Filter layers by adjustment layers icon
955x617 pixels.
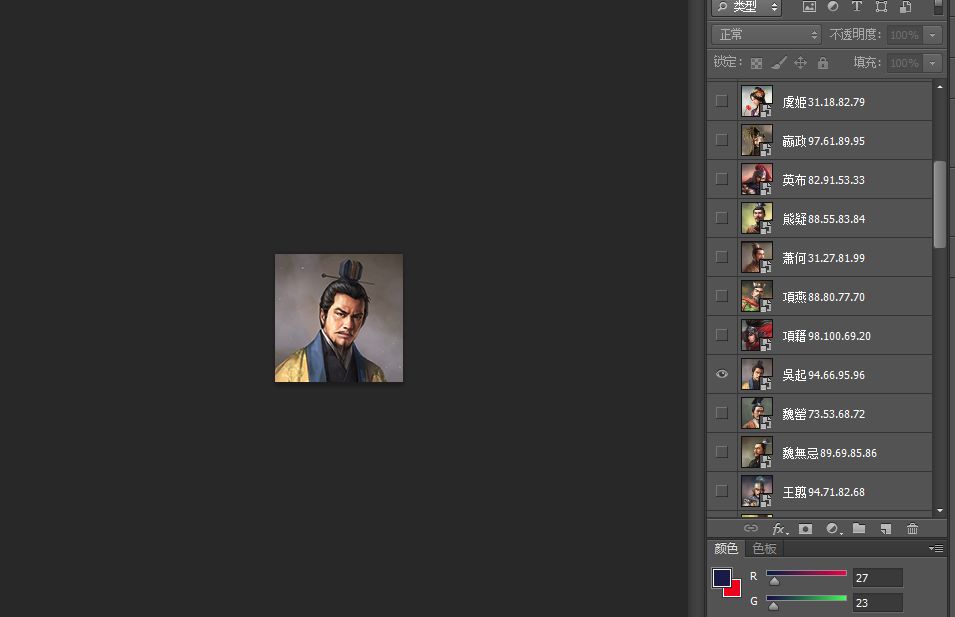[833, 7]
